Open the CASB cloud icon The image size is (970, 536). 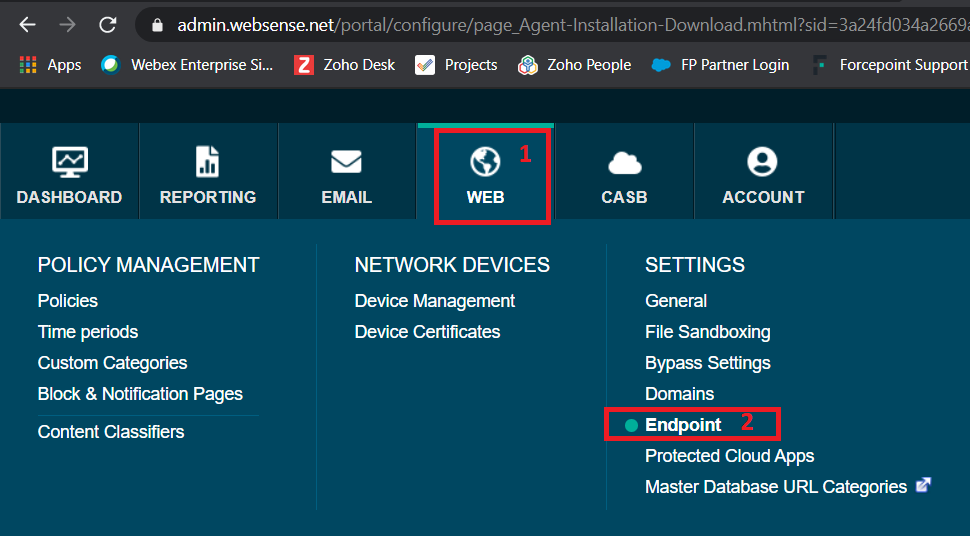pyautogui.click(x=625, y=163)
